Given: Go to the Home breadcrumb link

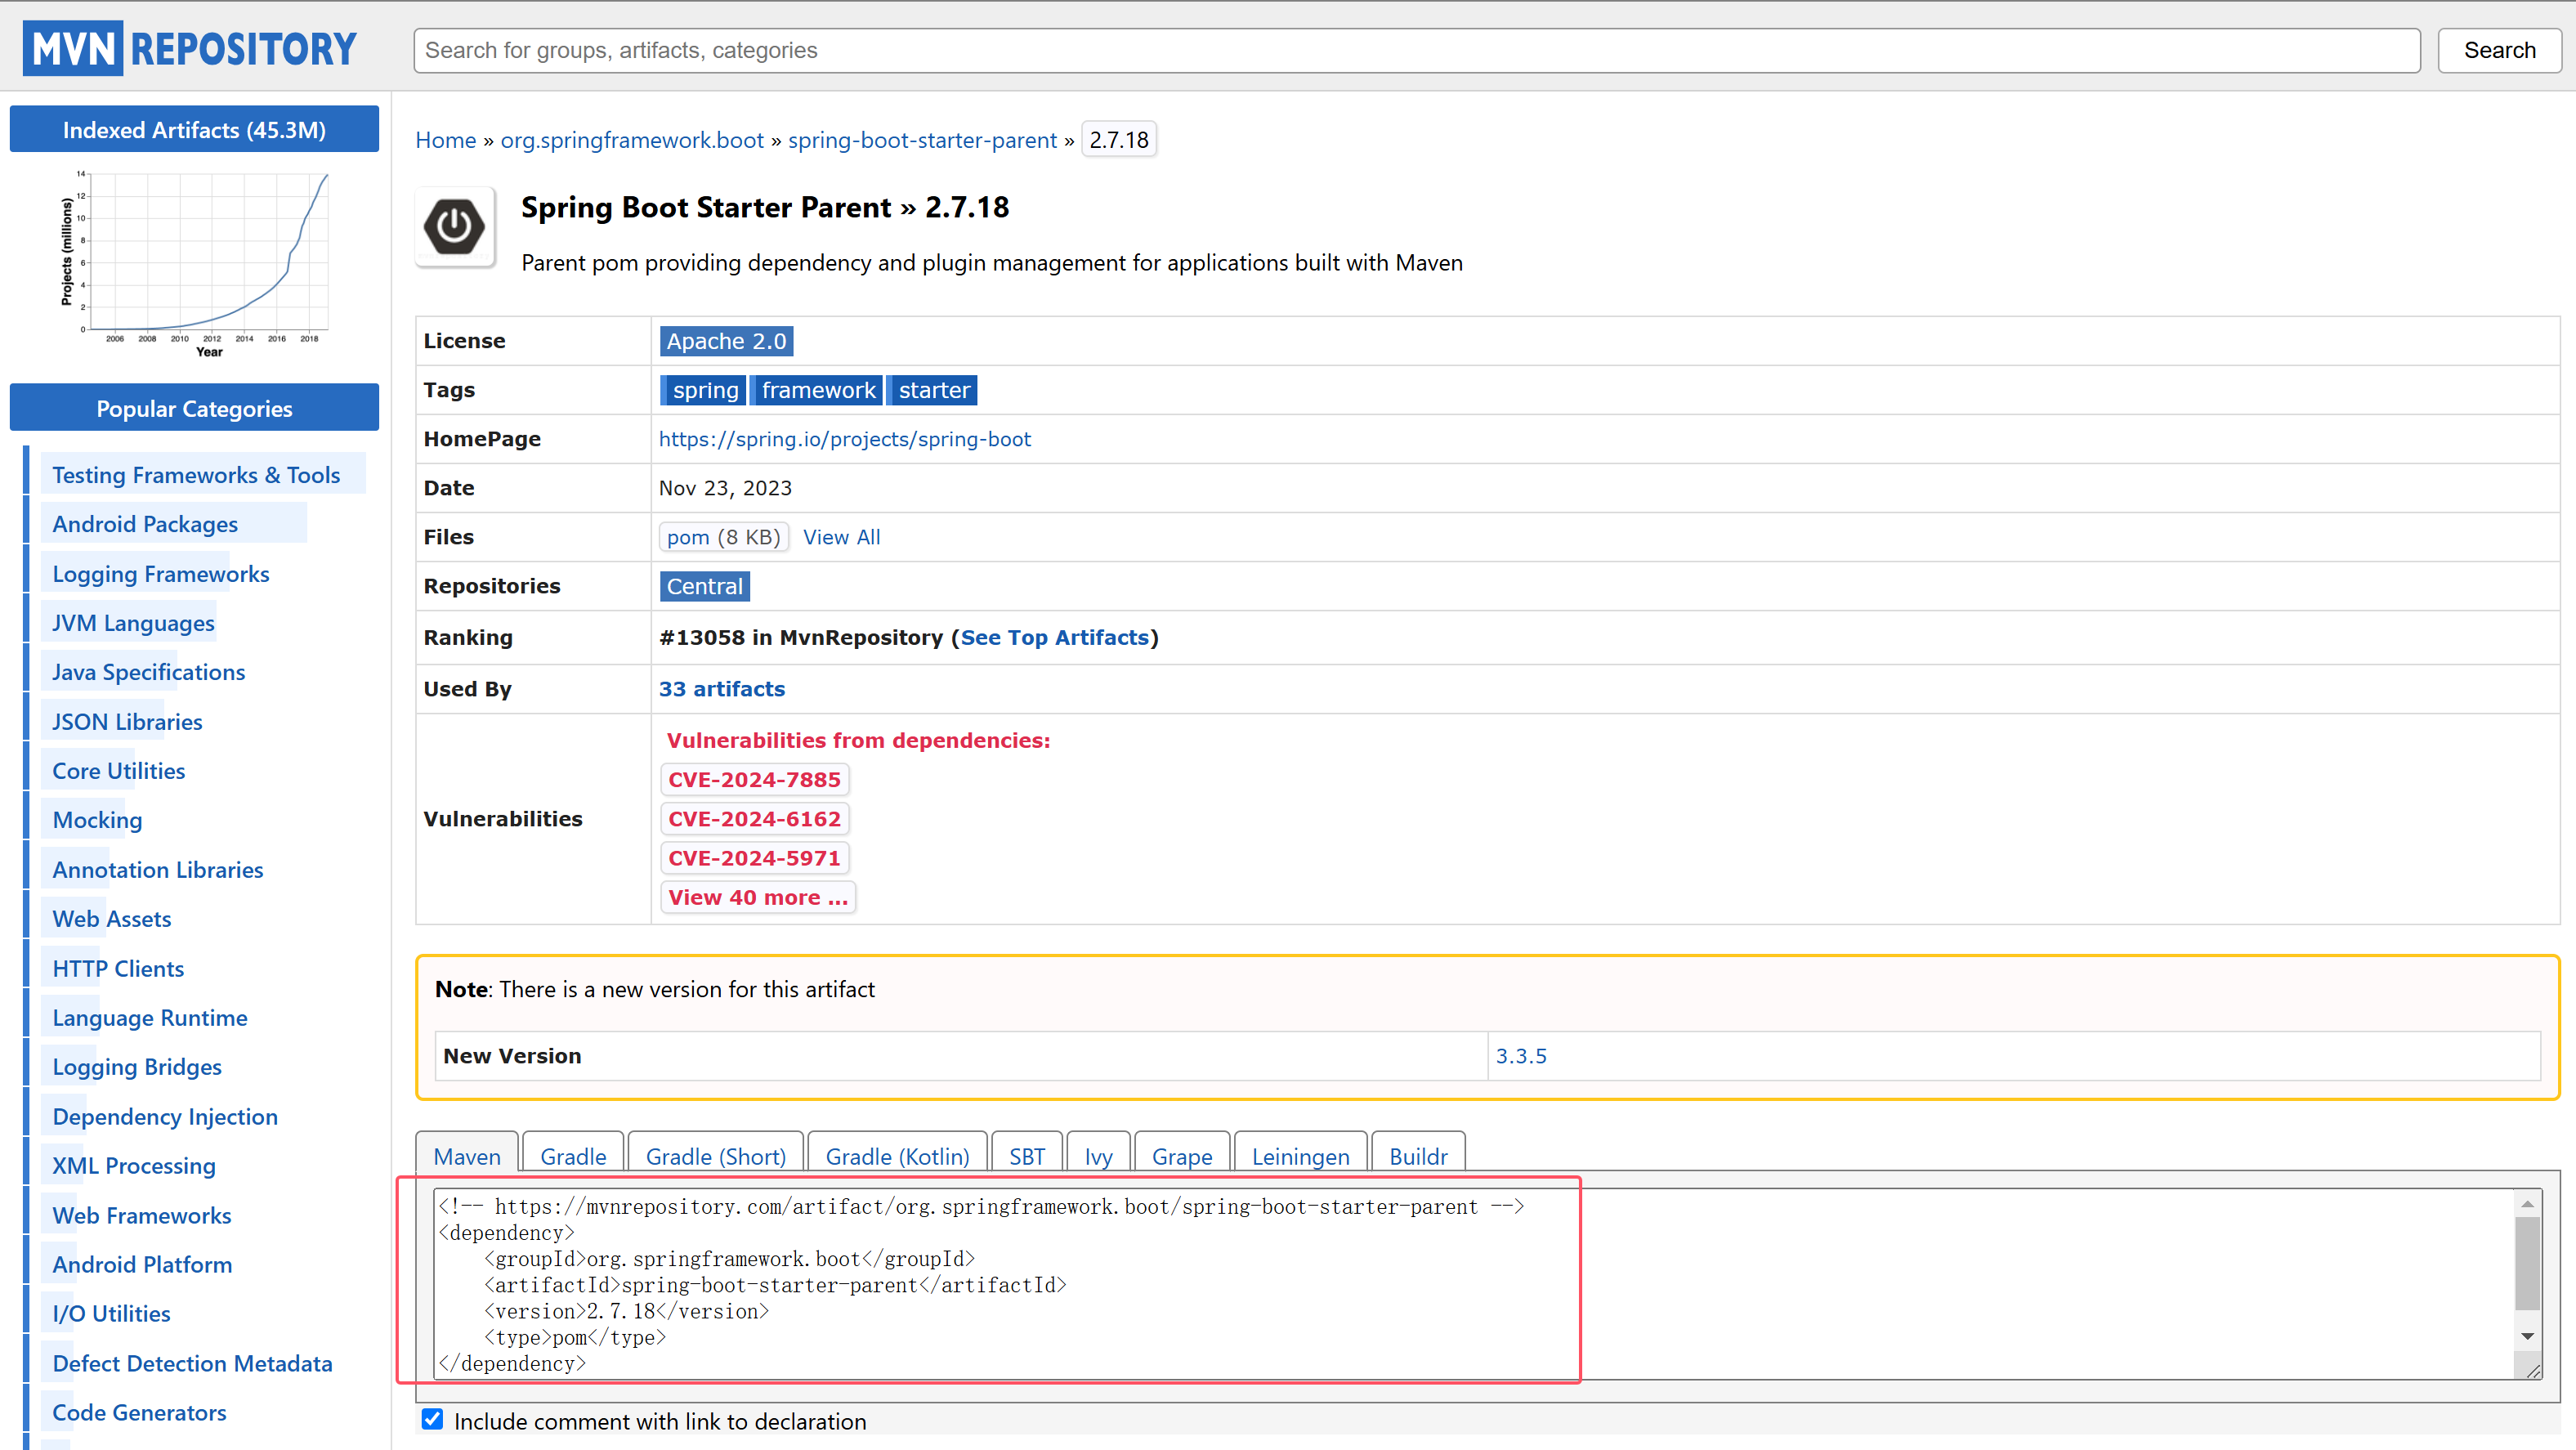Looking at the screenshot, I should click(445, 140).
